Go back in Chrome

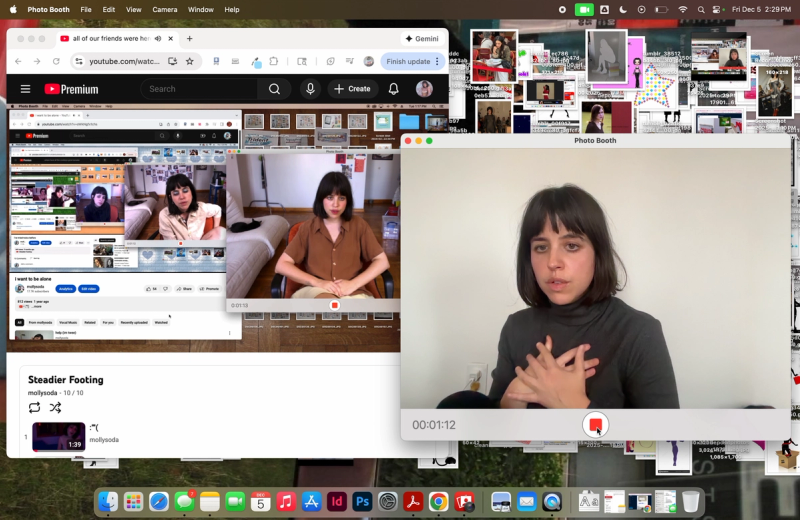[18, 61]
